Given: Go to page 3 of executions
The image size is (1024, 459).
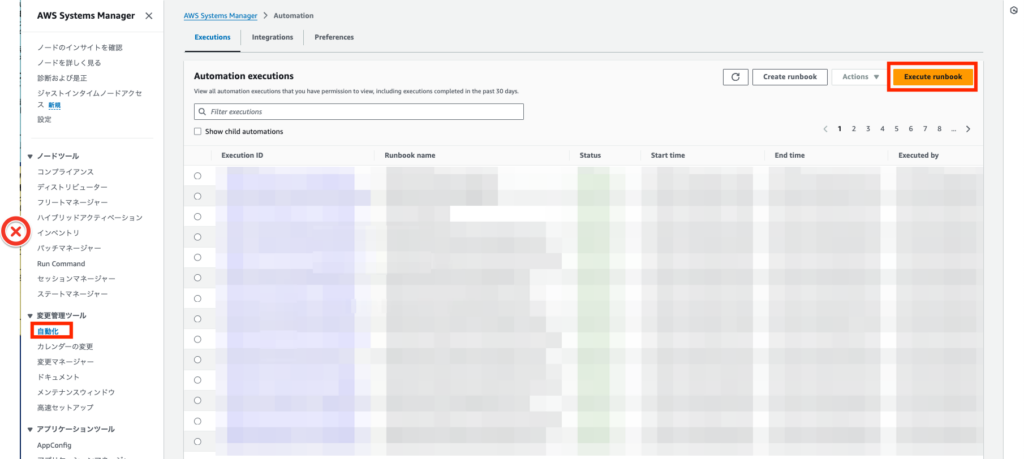Looking at the screenshot, I should (868, 129).
